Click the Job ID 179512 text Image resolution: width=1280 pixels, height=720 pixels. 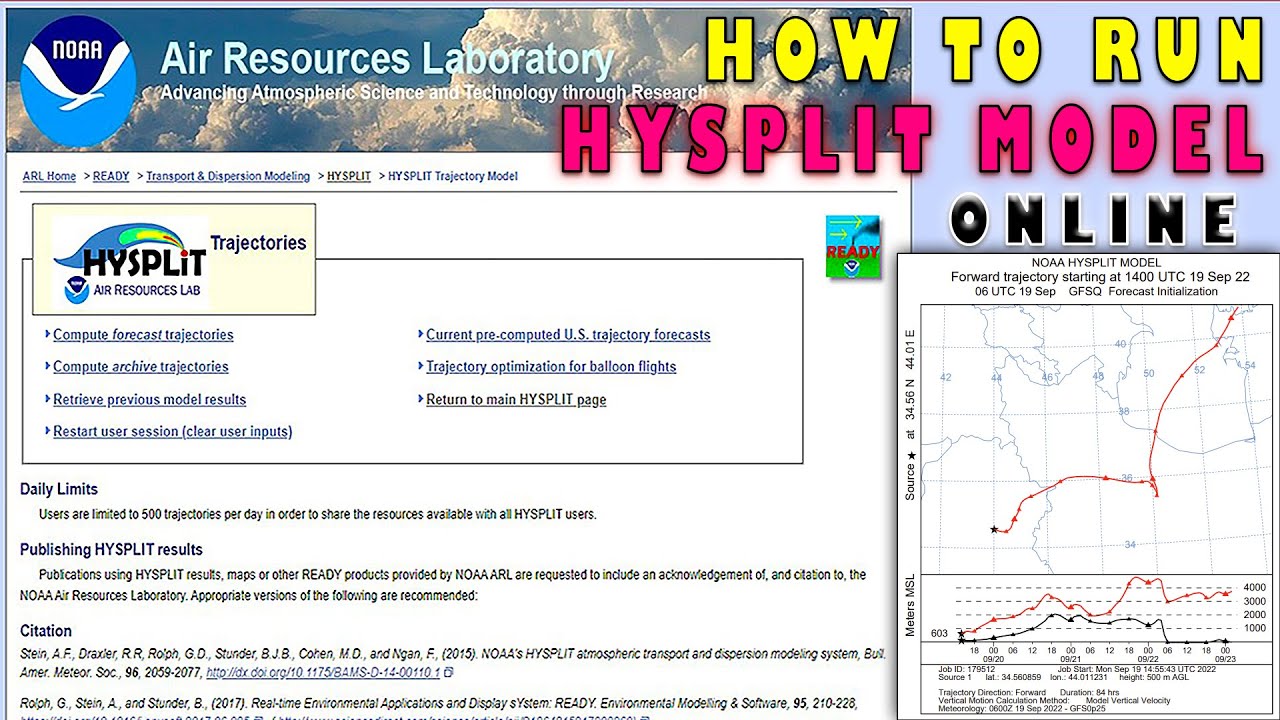pyautogui.click(x=969, y=670)
